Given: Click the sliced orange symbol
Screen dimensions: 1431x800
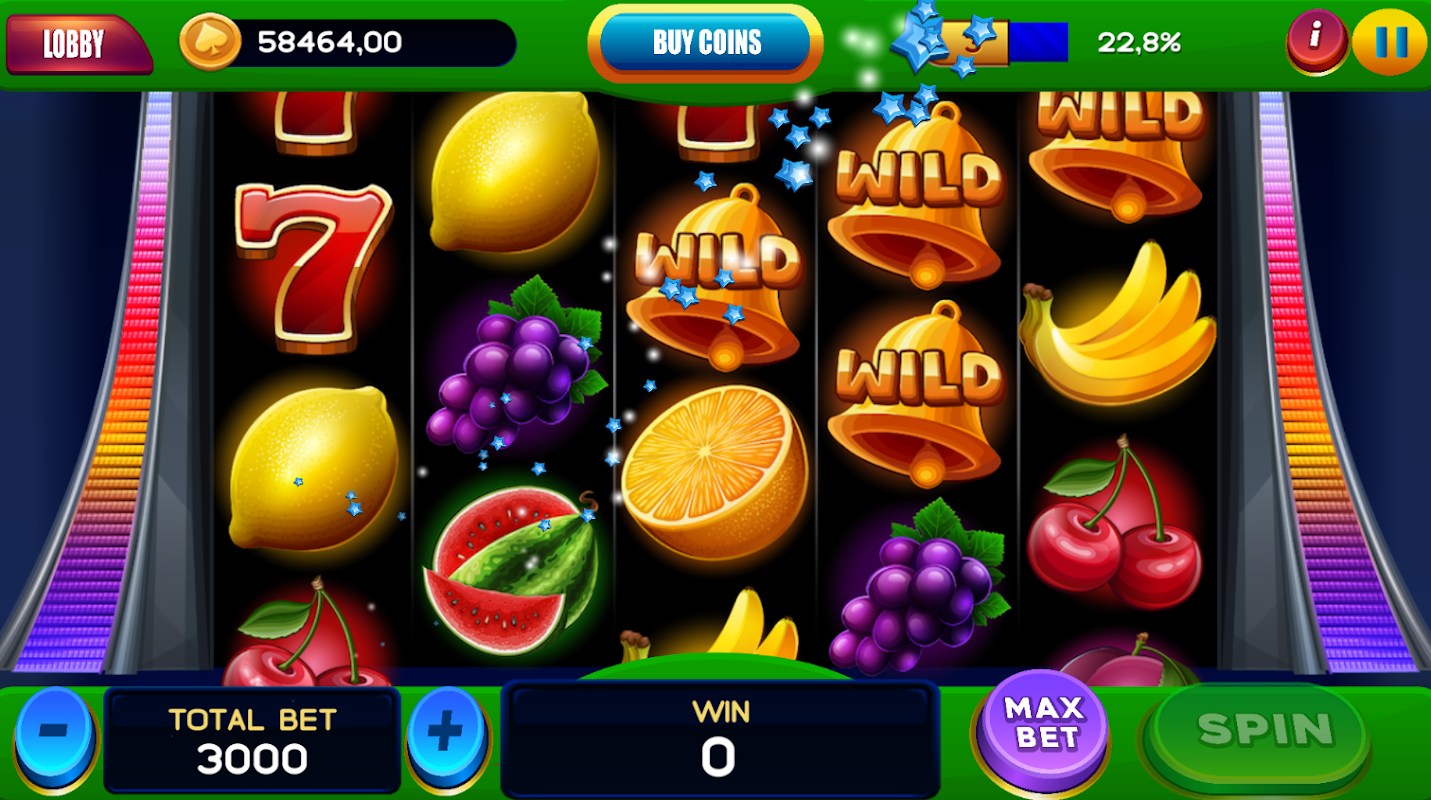Looking at the screenshot, I should (x=714, y=472).
